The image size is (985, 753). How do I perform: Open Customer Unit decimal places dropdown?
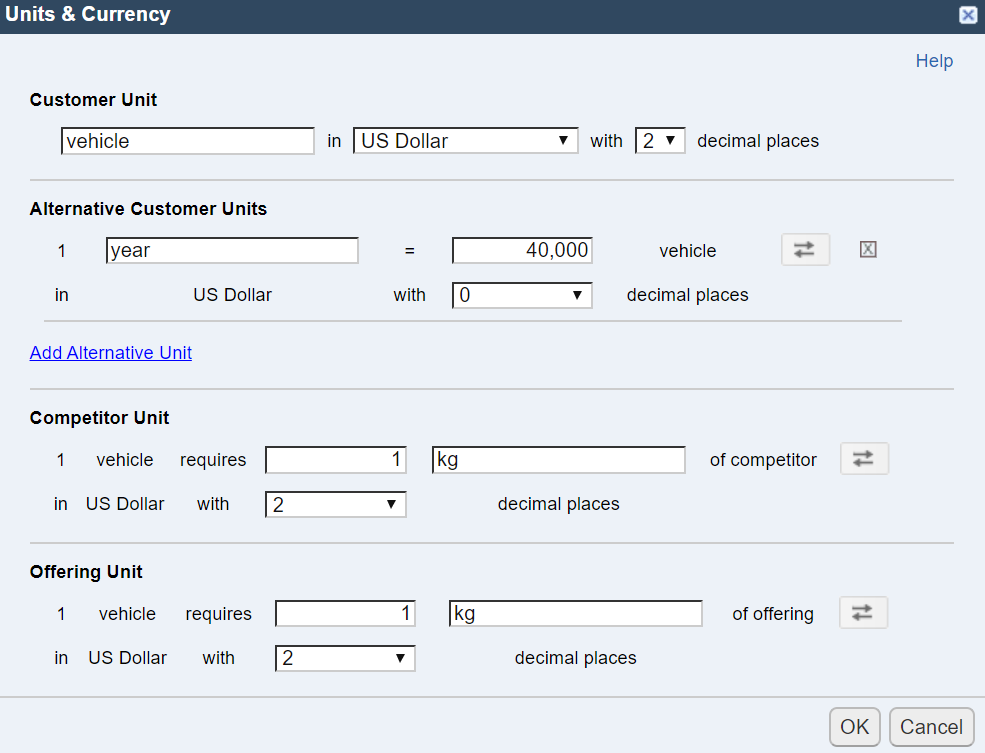click(x=660, y=141)
